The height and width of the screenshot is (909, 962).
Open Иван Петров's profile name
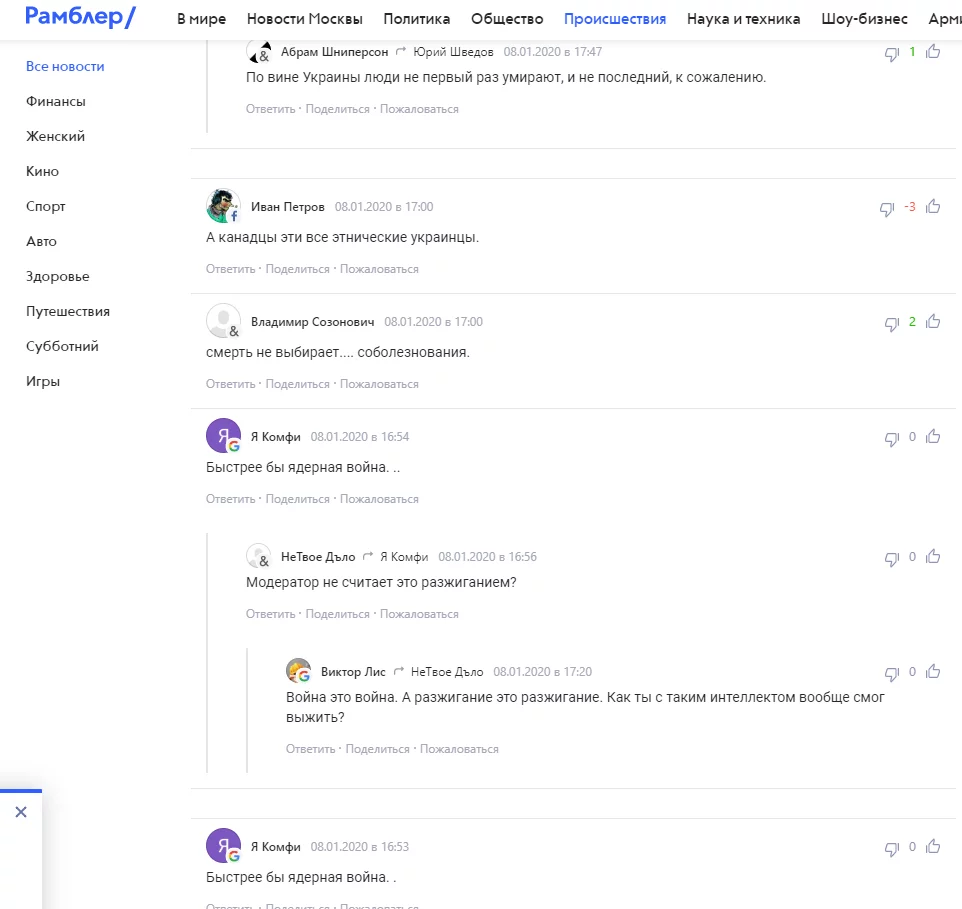click(288, 207)
